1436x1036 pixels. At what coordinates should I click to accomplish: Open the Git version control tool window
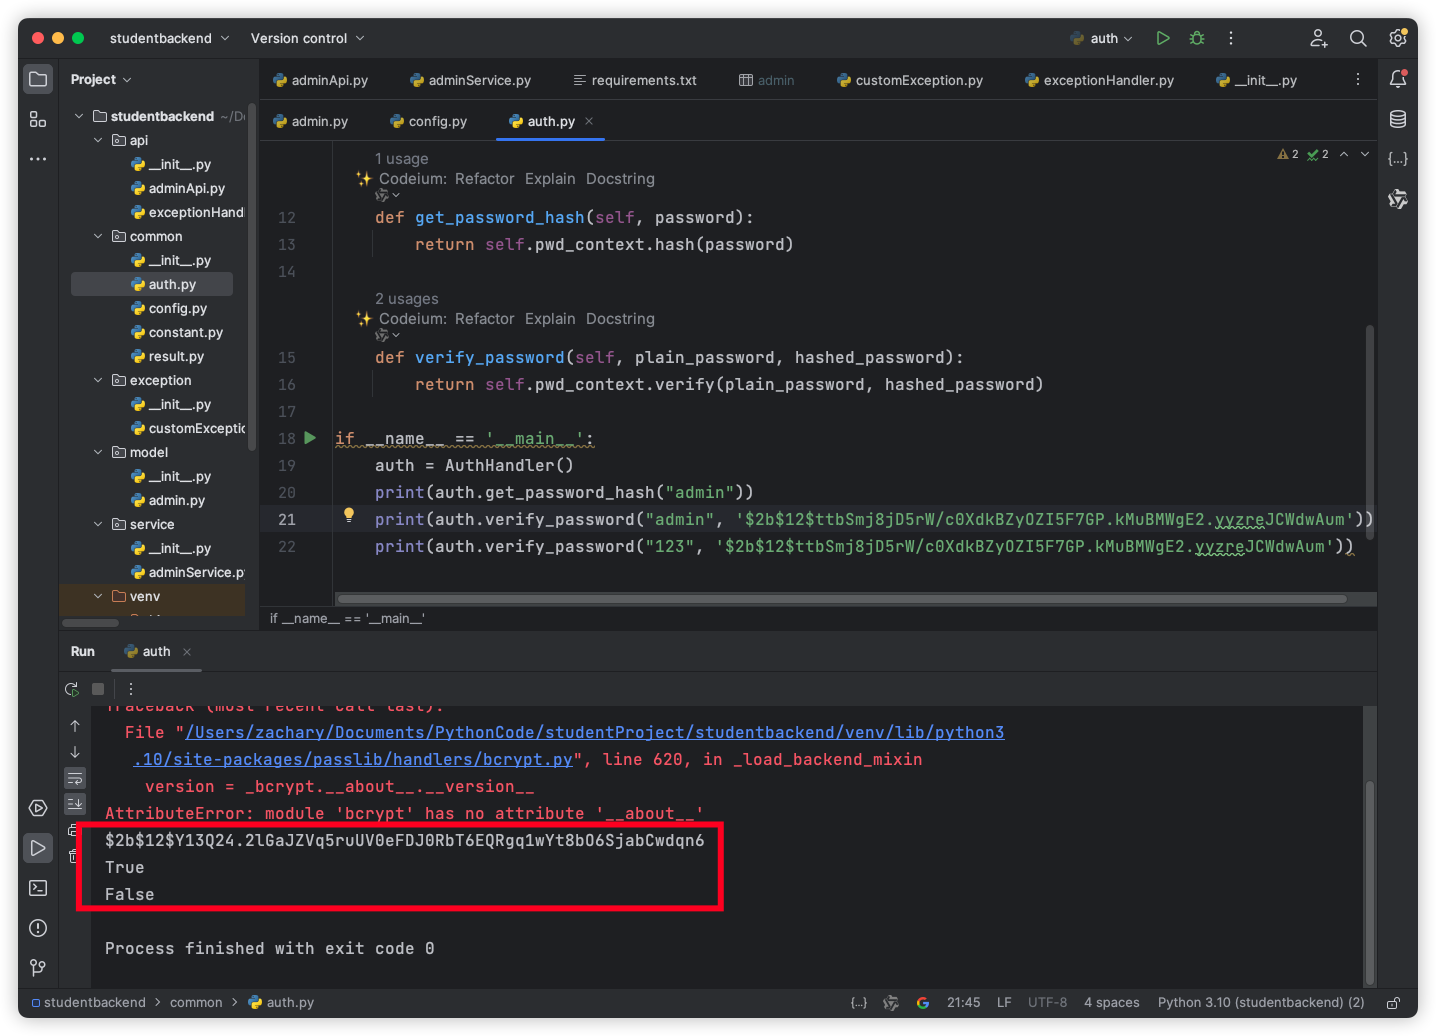tap(38, 967)
